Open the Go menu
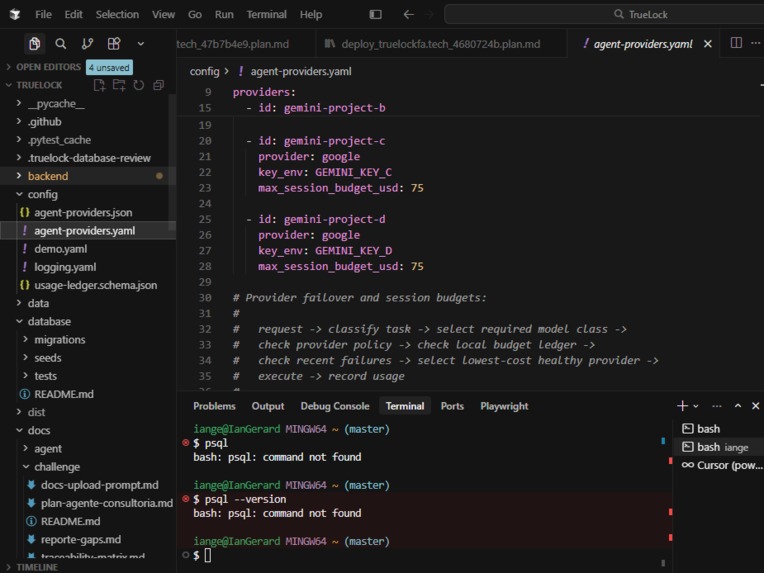This screenshot has height=573, width=764. click(x=194, y=15)
